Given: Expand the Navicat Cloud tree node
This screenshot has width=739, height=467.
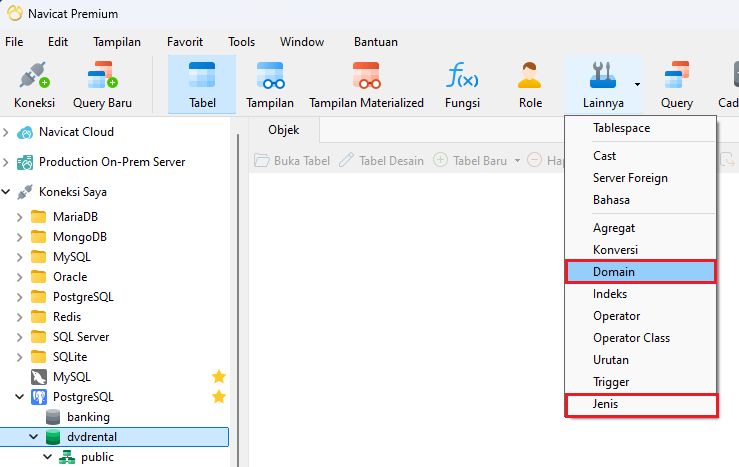Looking at the screenshot, I should pyautogui.click(x=6, y=132).
